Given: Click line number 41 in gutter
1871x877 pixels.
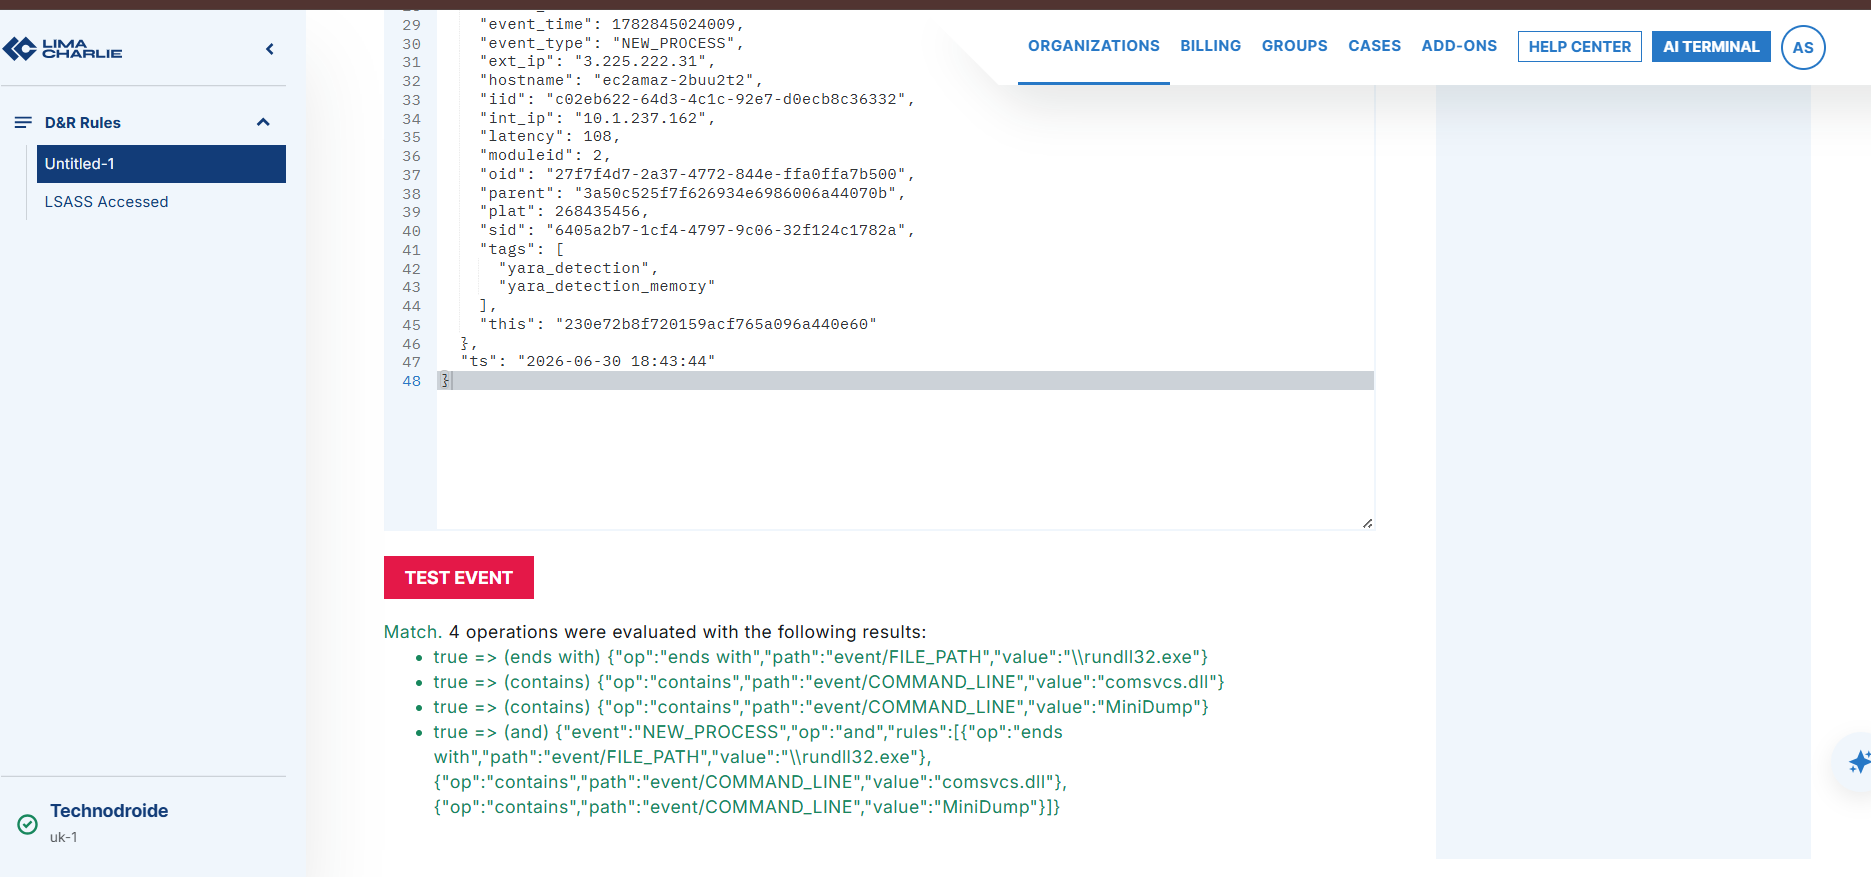Looking at the screenshot, I should click(411, 250).
